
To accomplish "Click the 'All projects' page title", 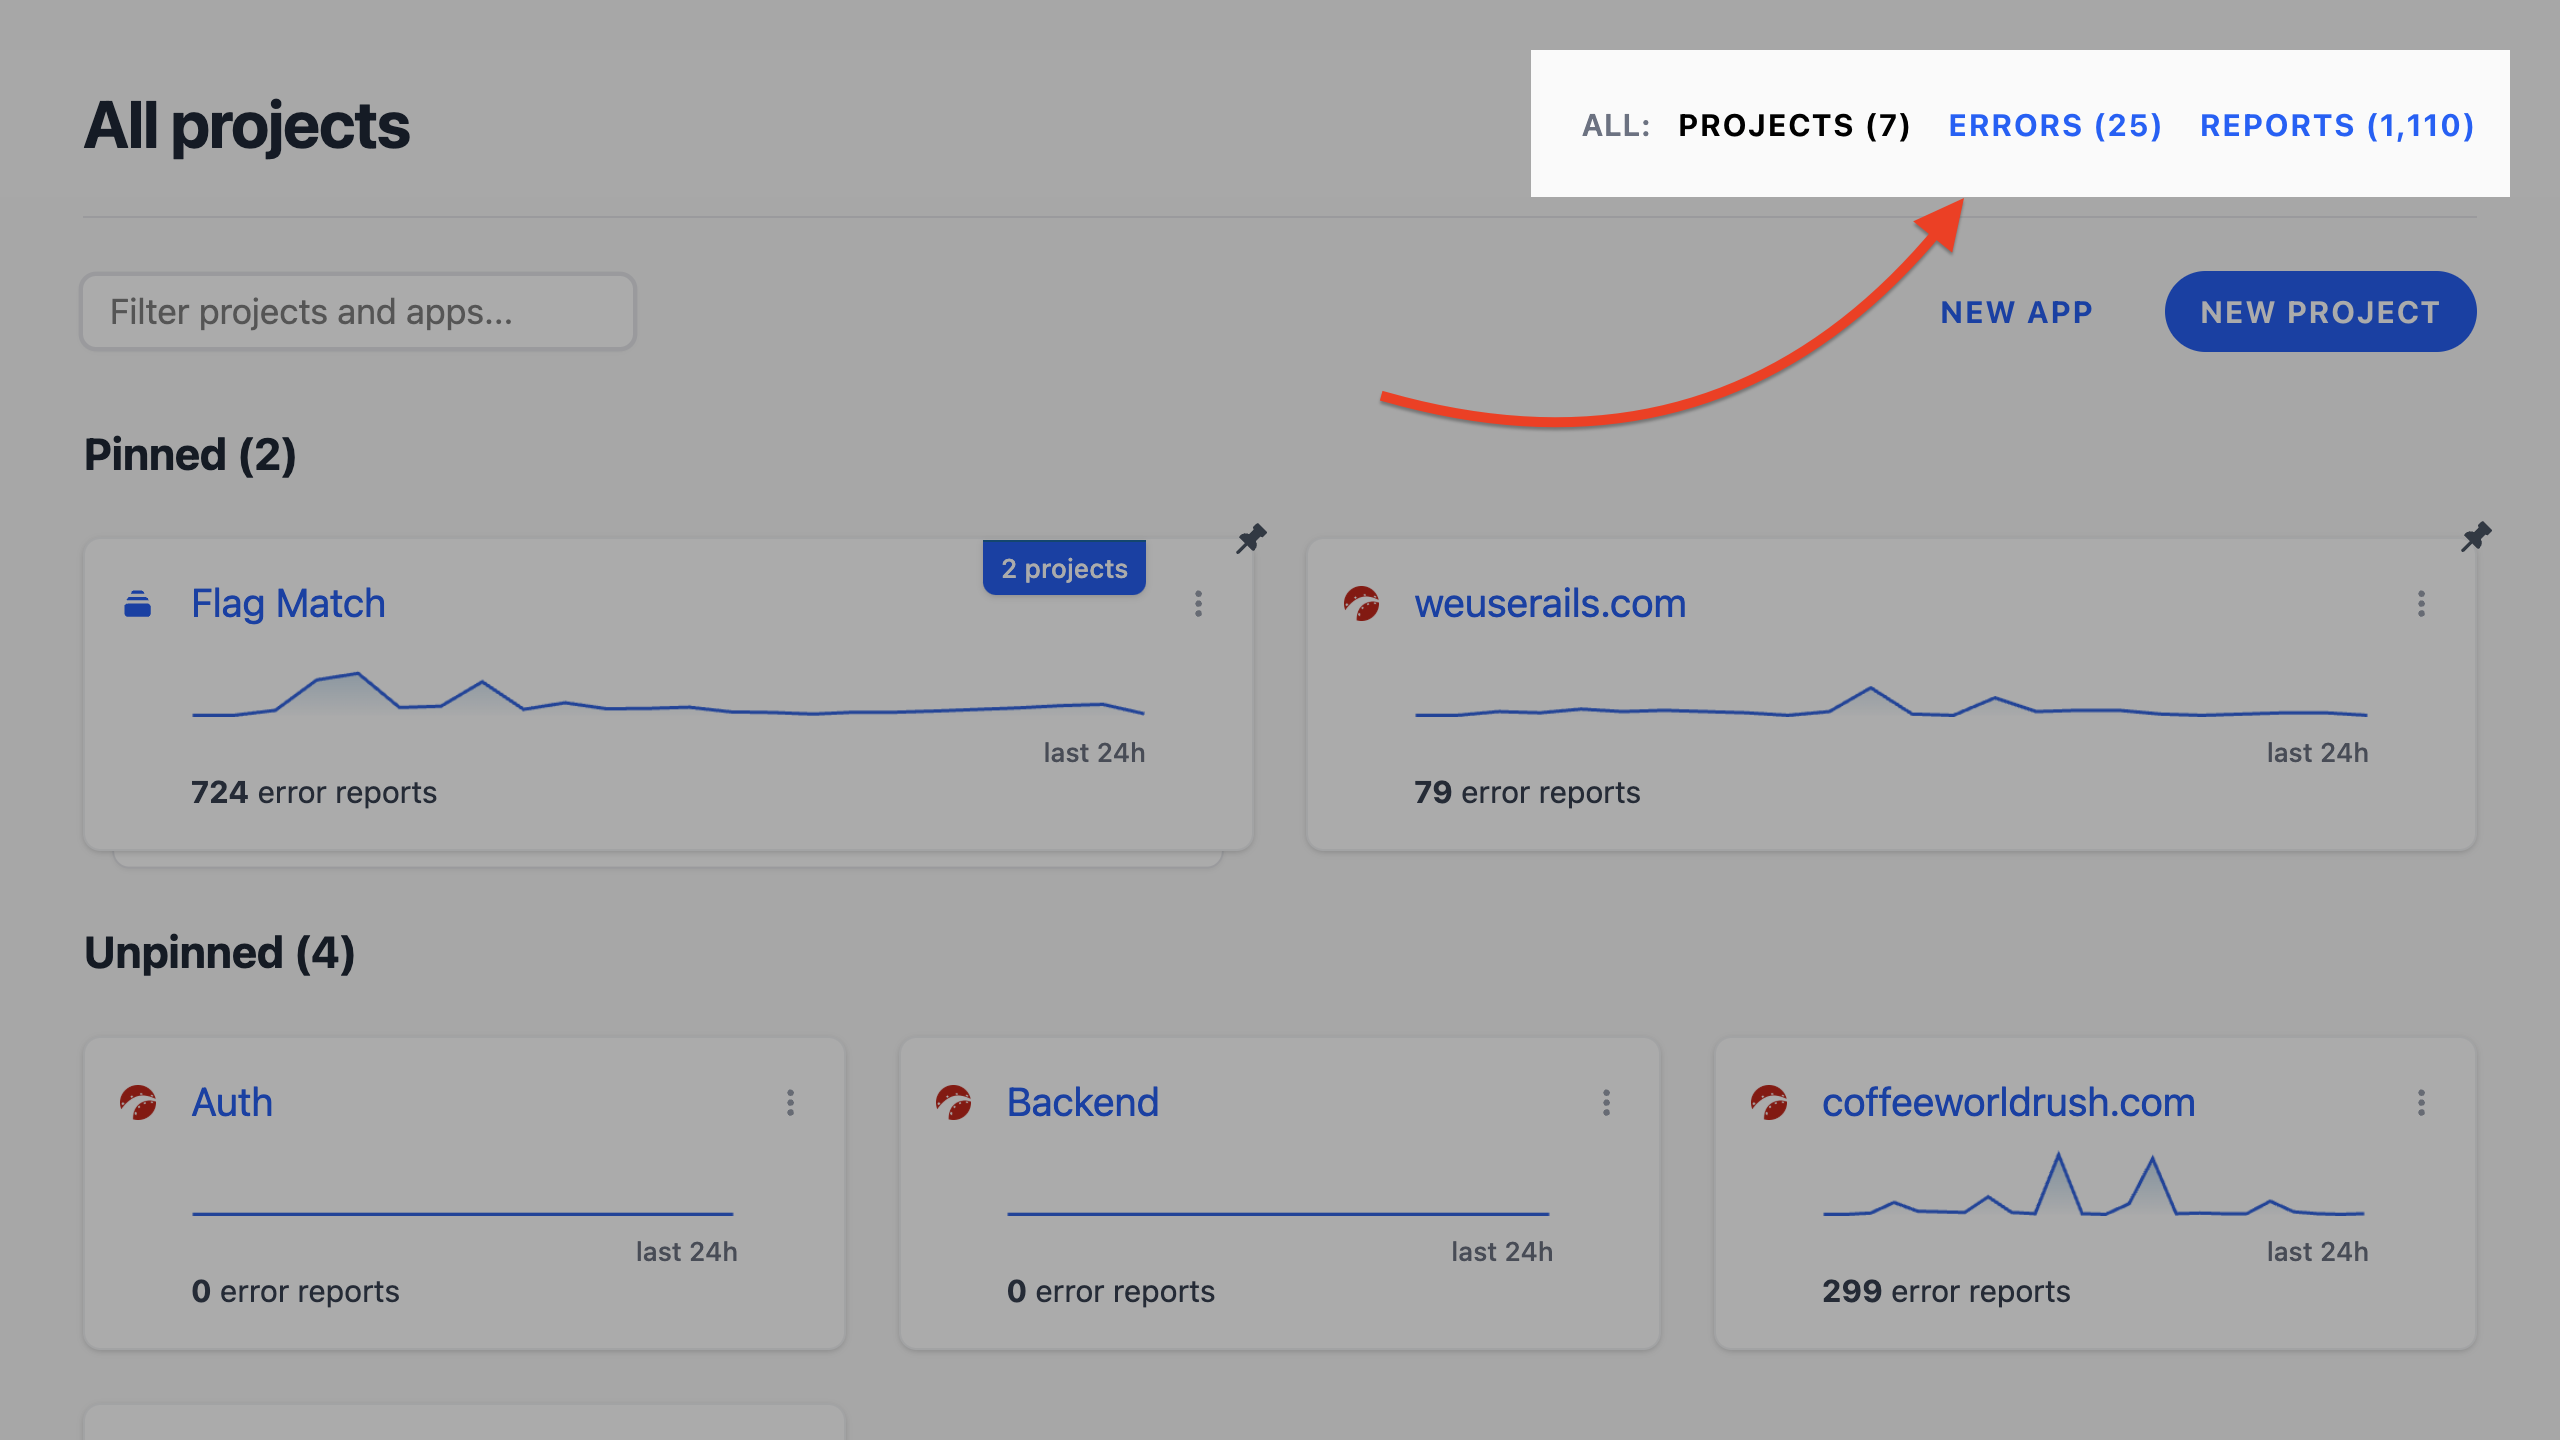I will (x=247, y=127).
